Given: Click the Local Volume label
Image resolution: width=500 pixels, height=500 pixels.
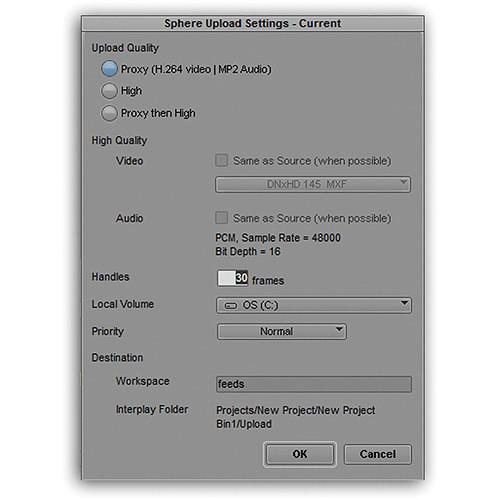Looking at the screenshot, I should tap(123, 304).
